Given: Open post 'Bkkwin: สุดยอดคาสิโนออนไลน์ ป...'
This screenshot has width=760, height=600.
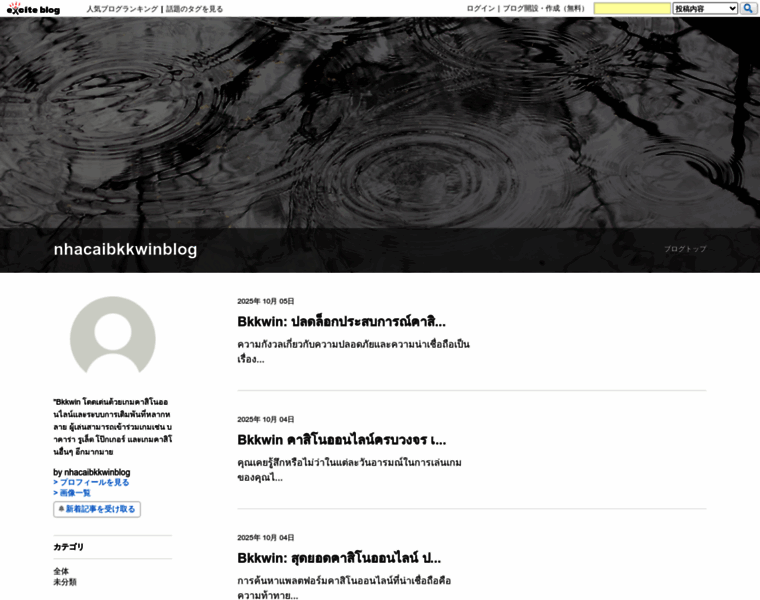Looking at the screenshot, I should point(339,558).
